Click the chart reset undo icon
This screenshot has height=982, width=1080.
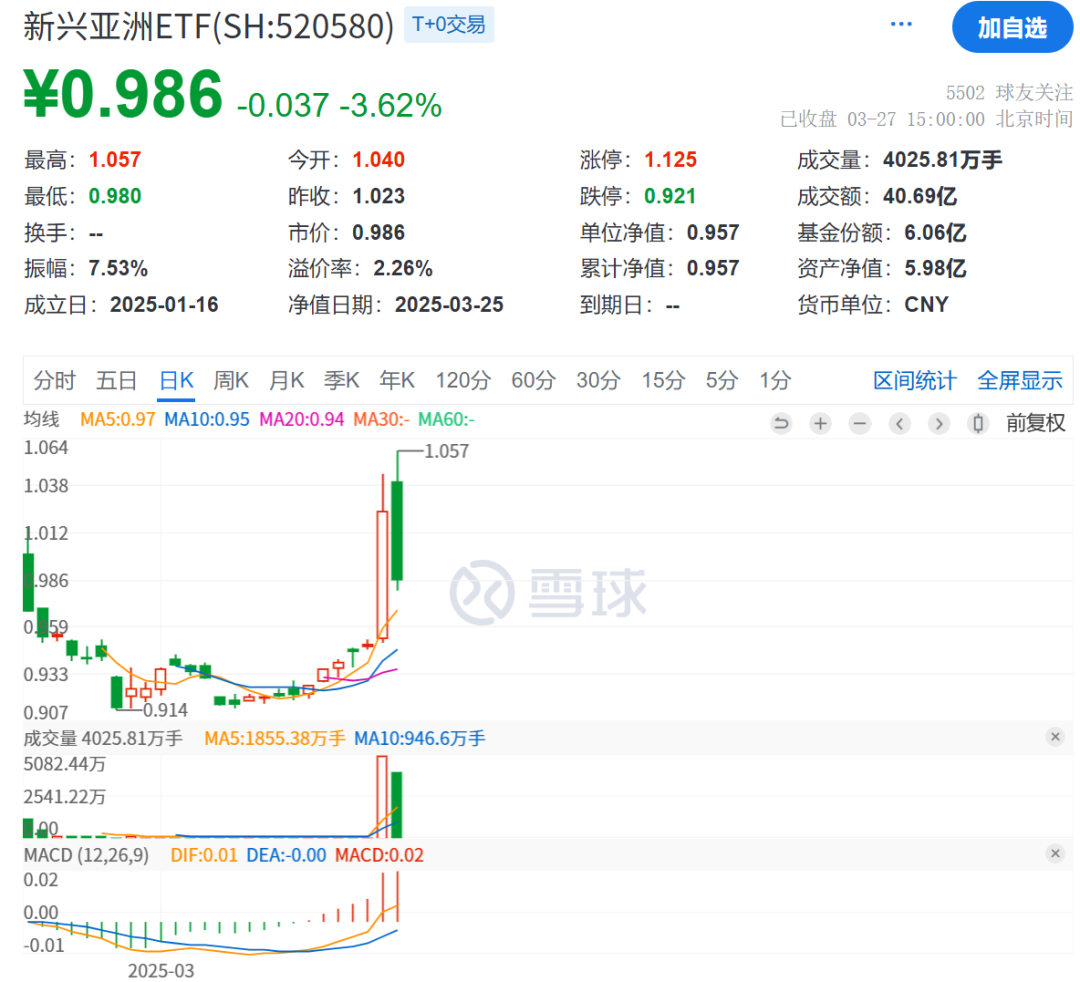[x=781, y=423]
